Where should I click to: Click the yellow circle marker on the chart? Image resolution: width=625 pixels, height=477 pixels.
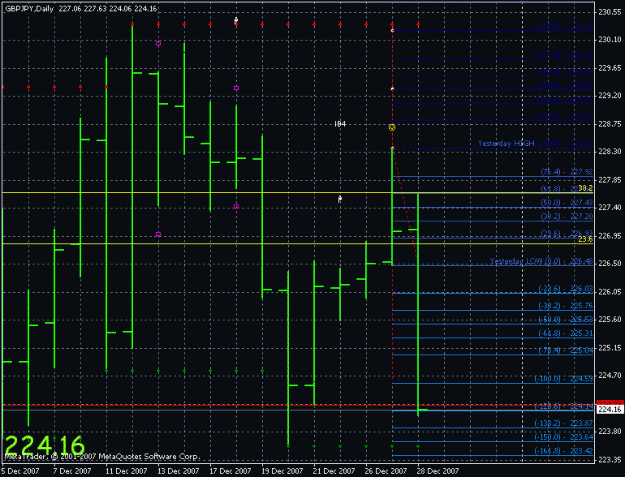(392, 128)
